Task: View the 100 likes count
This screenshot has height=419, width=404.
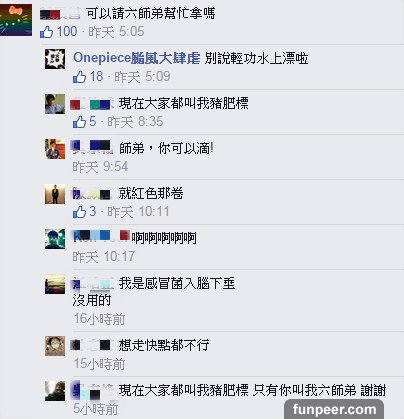Action: click(x=67, y=32)
